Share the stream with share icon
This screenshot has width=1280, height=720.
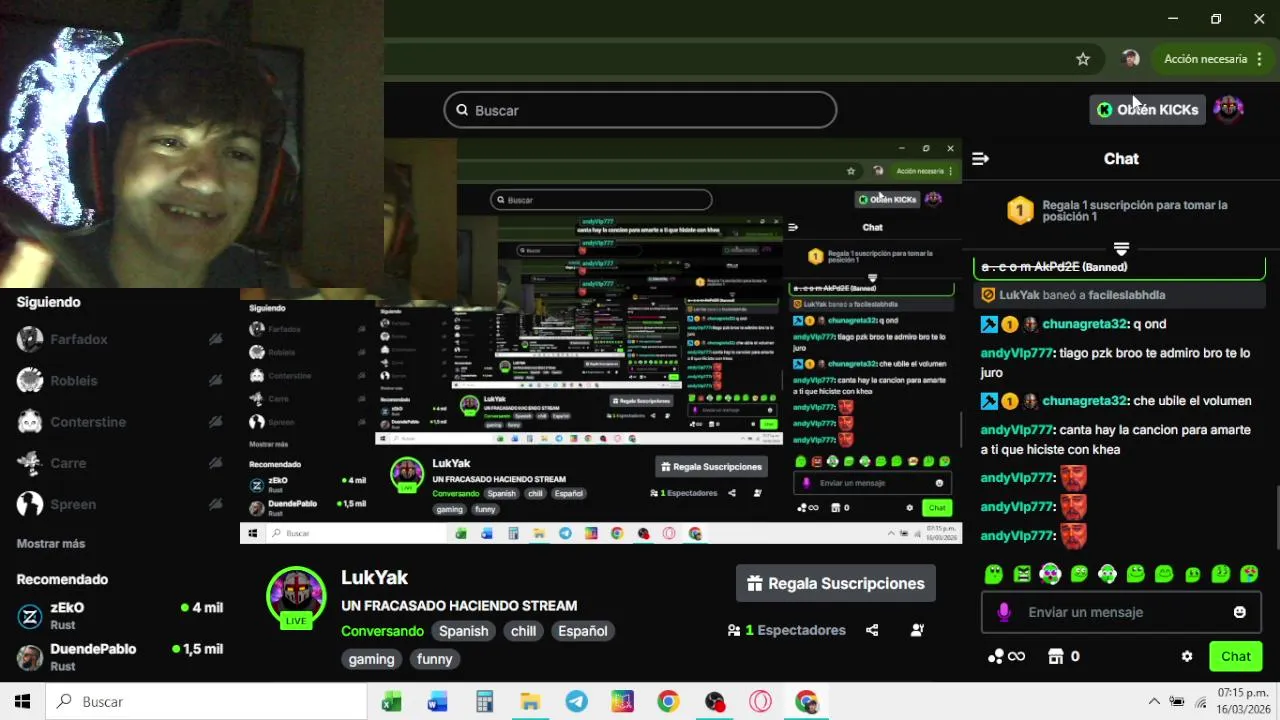point(872,630)
